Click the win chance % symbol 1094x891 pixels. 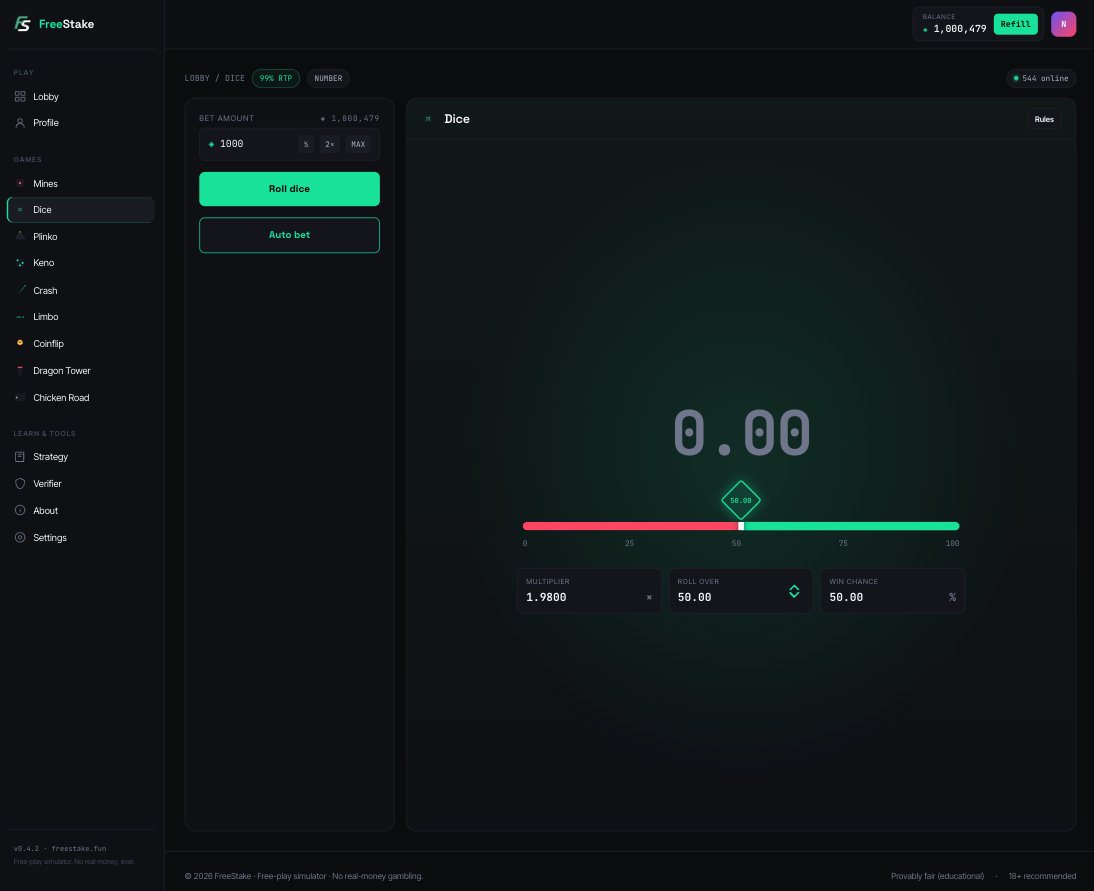click(952, 597)
